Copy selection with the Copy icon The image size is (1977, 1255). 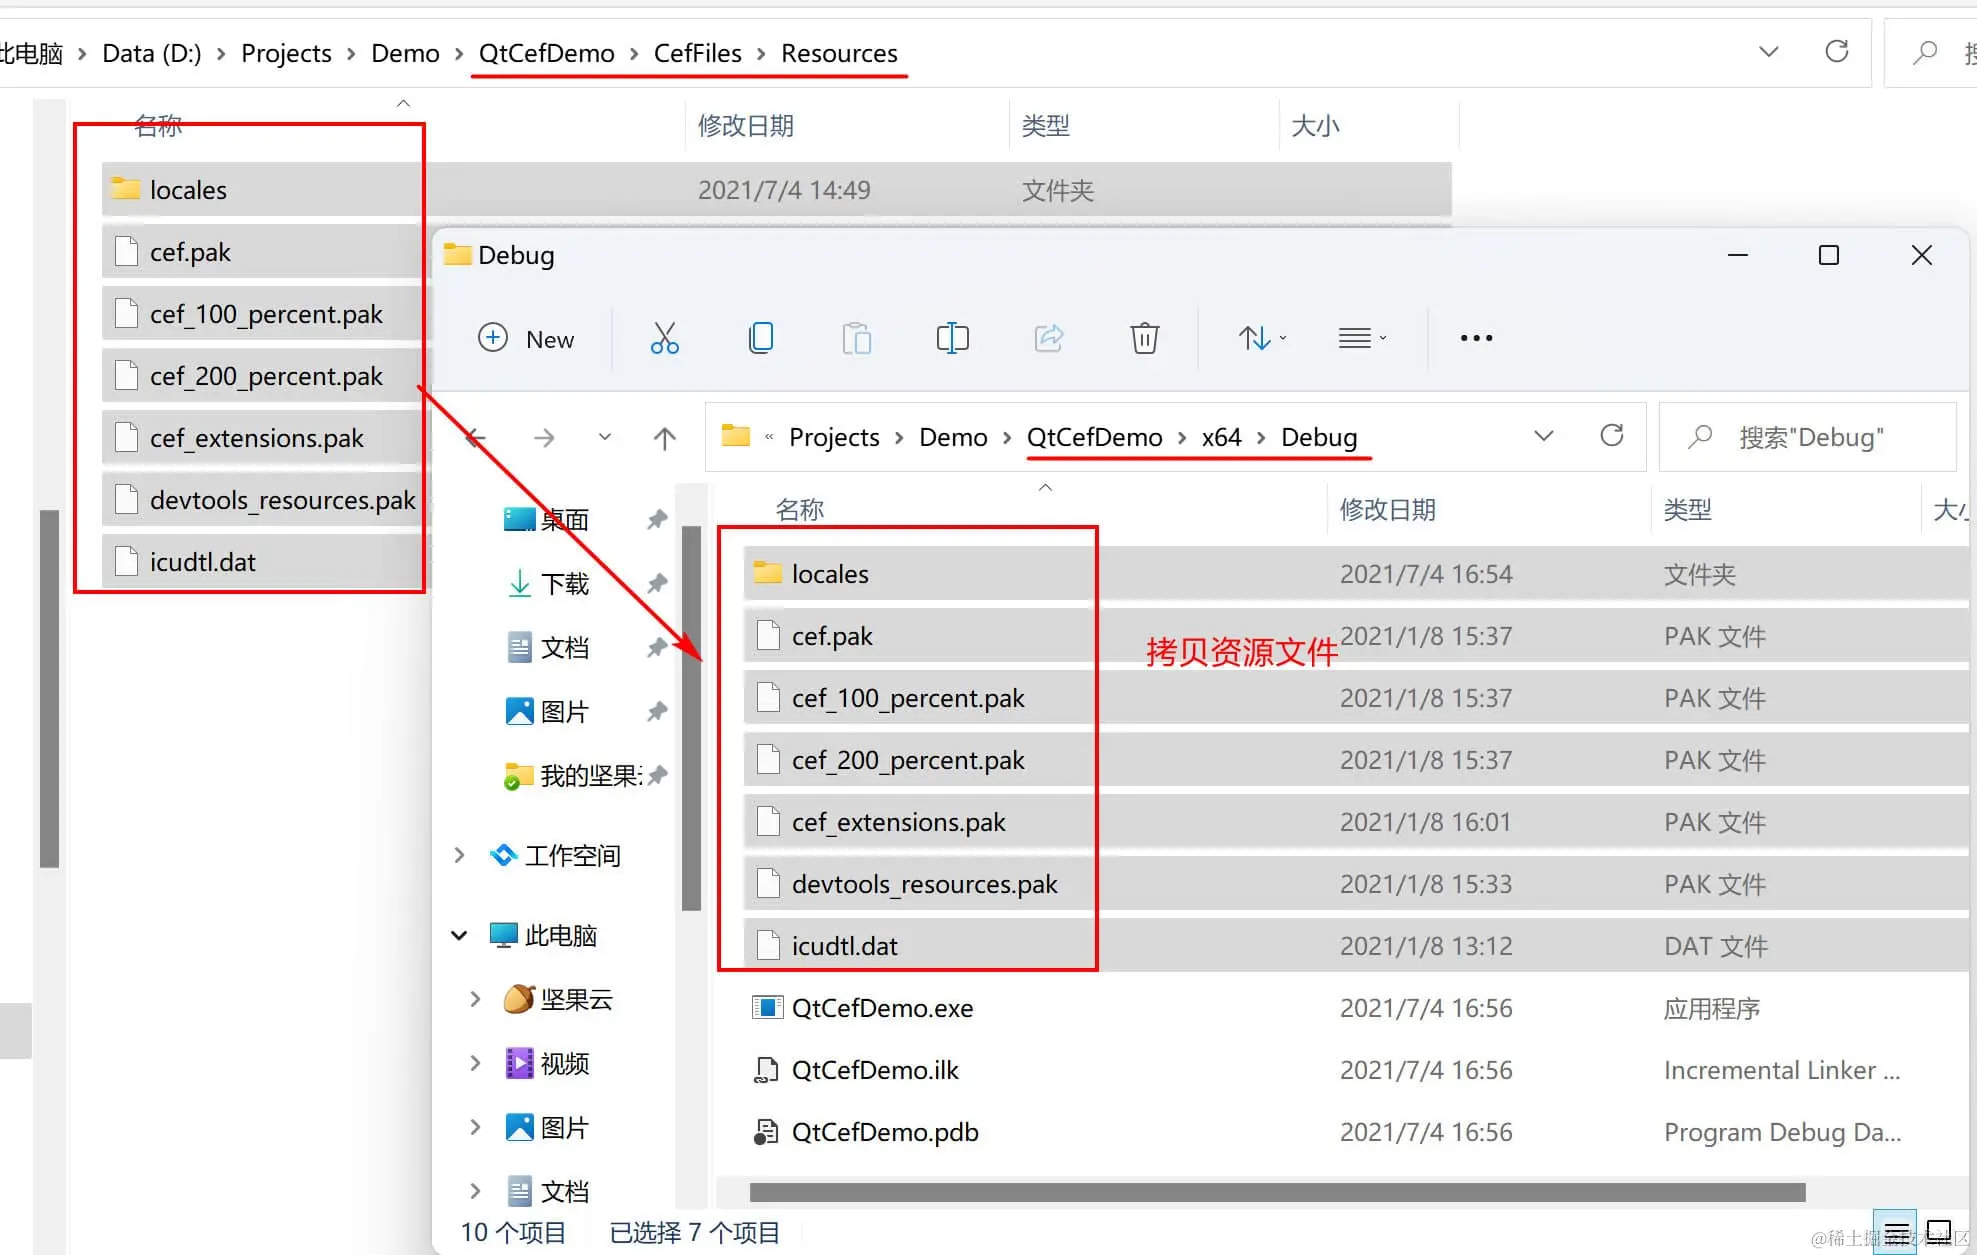(x=760, y=338)
